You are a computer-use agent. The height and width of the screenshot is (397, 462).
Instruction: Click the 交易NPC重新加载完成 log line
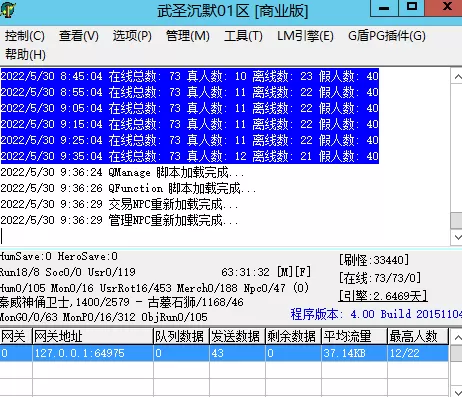tap(119, 204)
